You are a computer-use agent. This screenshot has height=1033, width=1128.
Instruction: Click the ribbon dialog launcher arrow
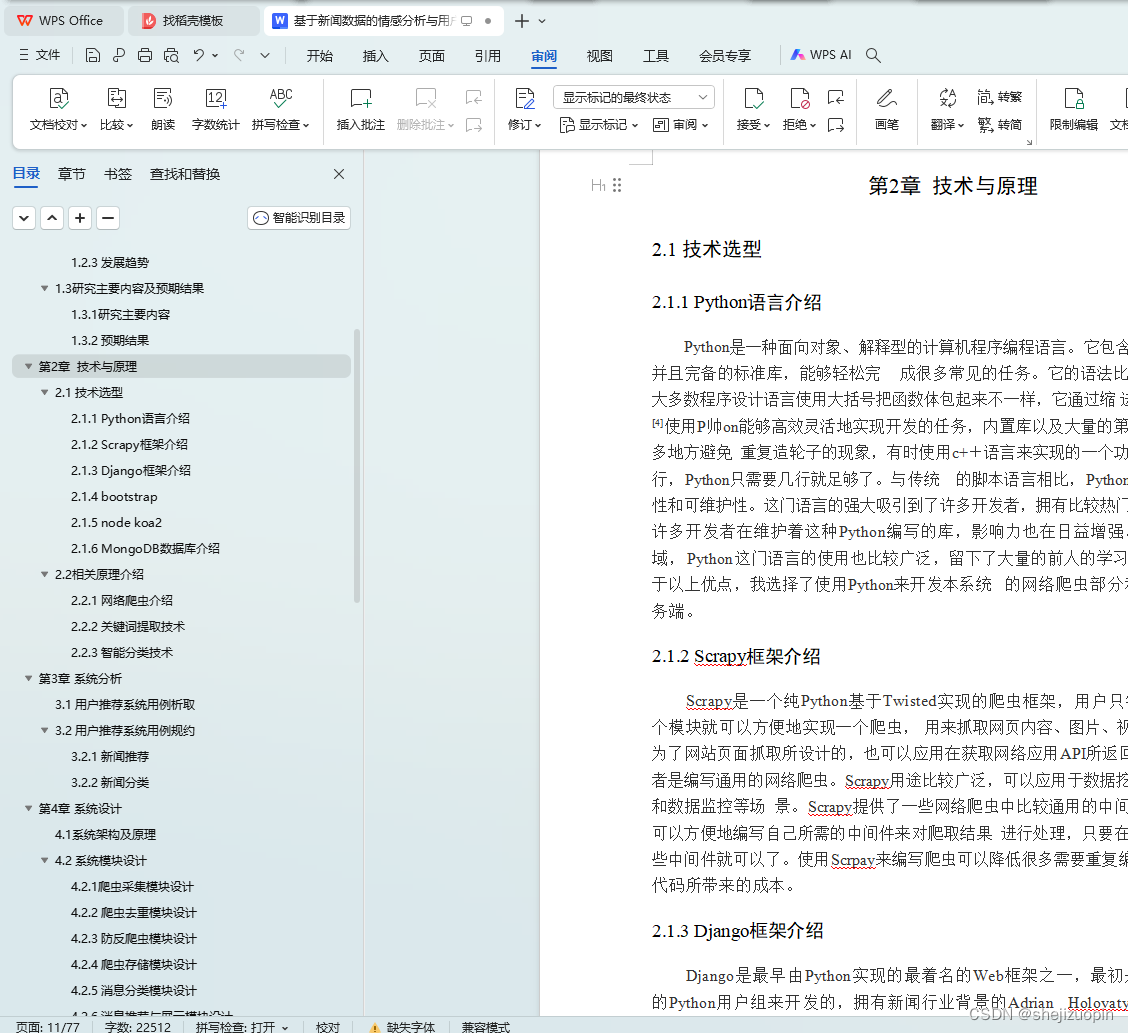(1029, 142)
